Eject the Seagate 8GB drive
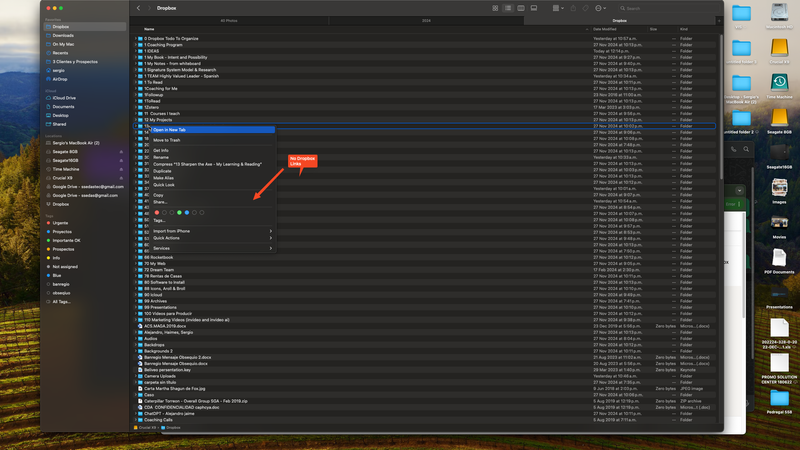Image resolution: width=800 pixels, height=450 pixels. point(121,152)
